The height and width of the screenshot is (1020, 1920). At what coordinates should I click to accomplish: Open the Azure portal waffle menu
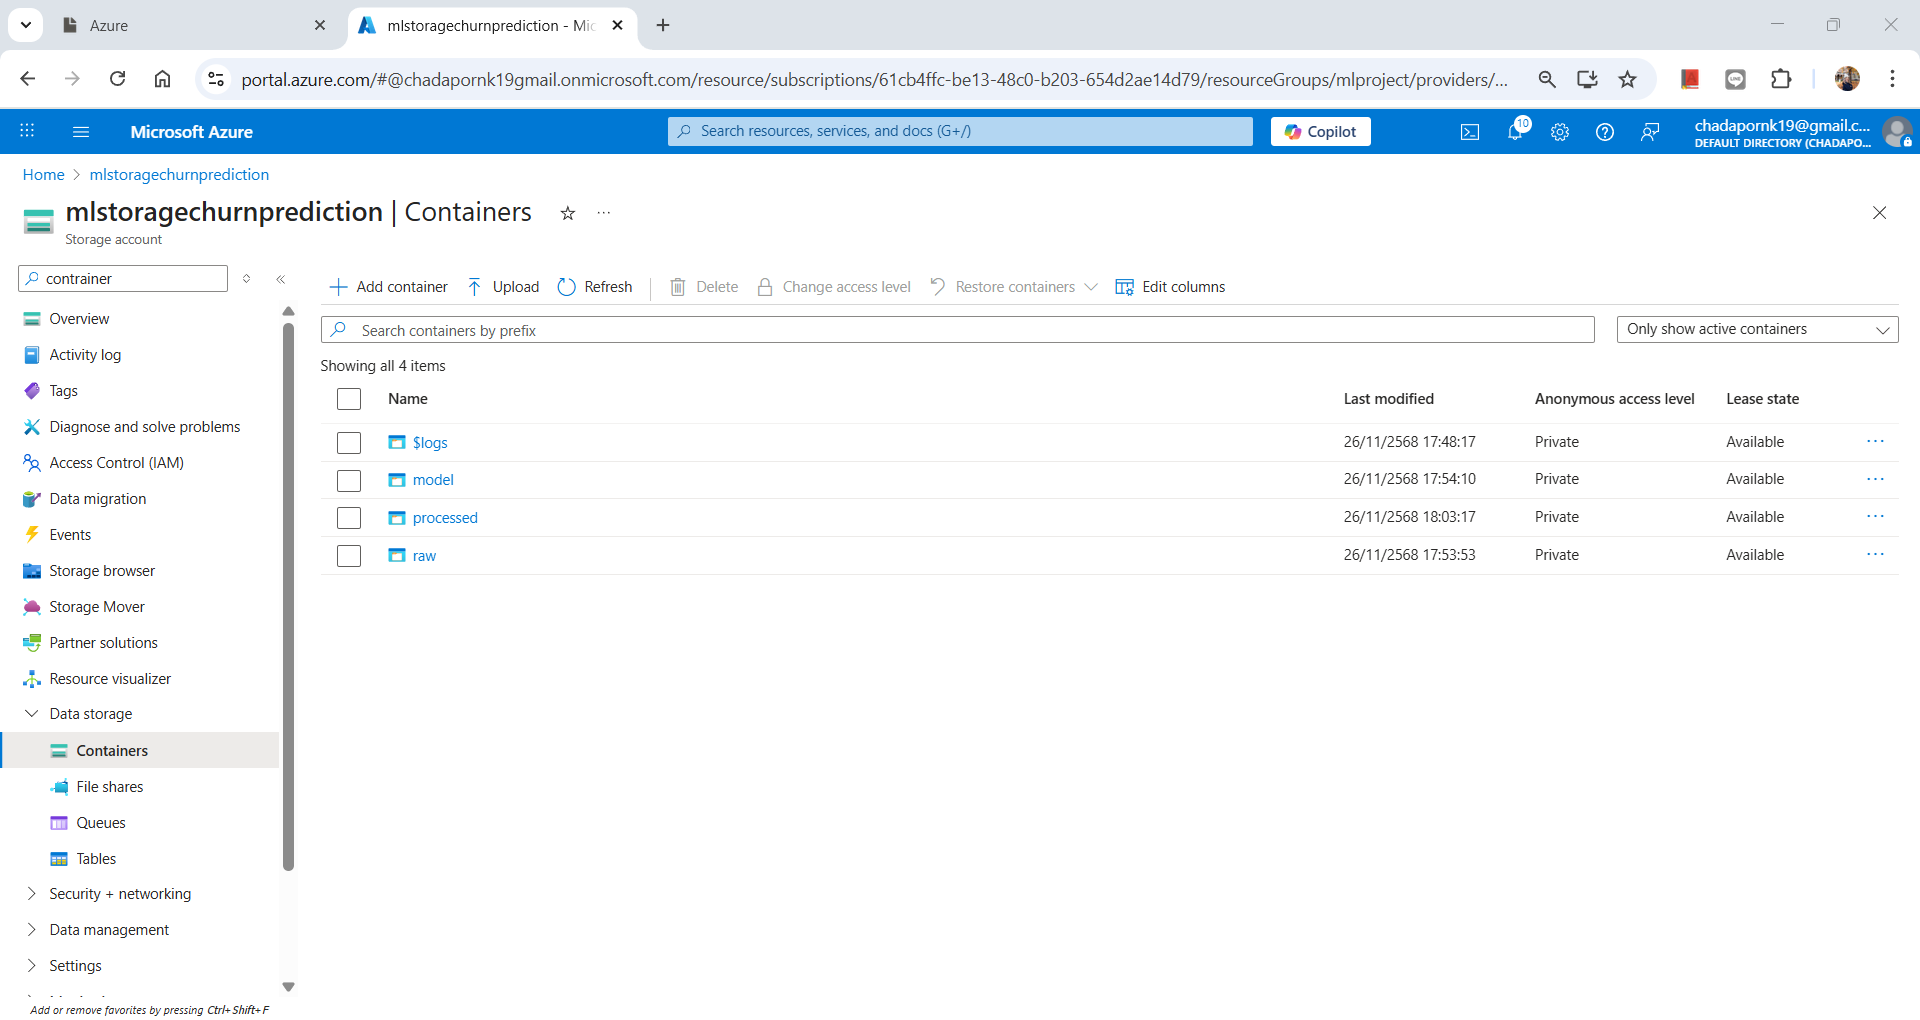coord(27,131)
